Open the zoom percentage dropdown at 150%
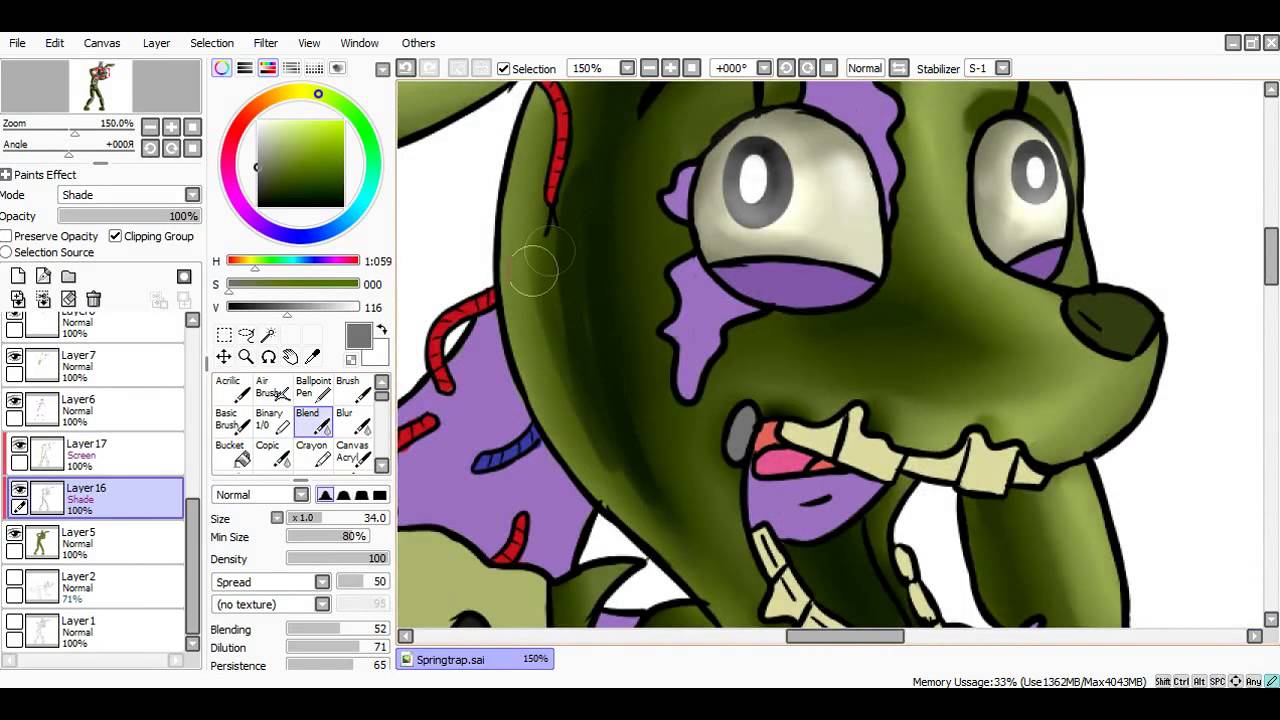Image resolution: width=1280 pixels, height=720 pixels. [x=627, y=68]
